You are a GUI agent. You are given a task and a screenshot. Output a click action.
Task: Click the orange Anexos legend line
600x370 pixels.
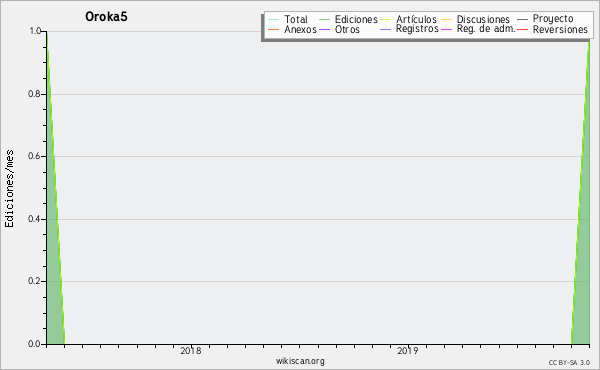click(274, 29)
